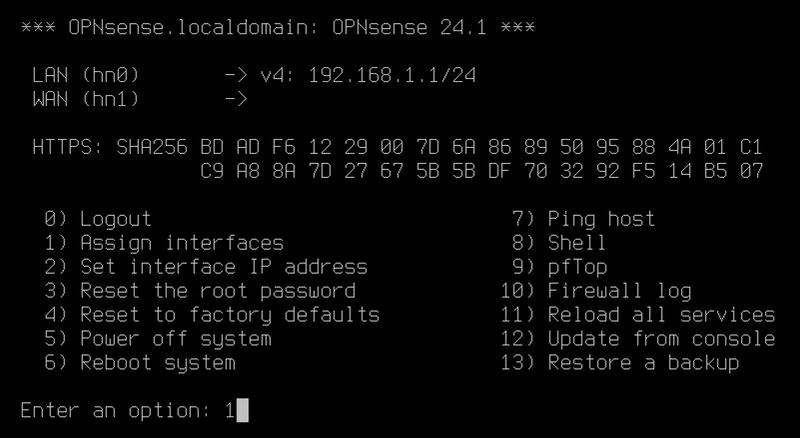Click Set interface IP address entry

click(223, 267)
